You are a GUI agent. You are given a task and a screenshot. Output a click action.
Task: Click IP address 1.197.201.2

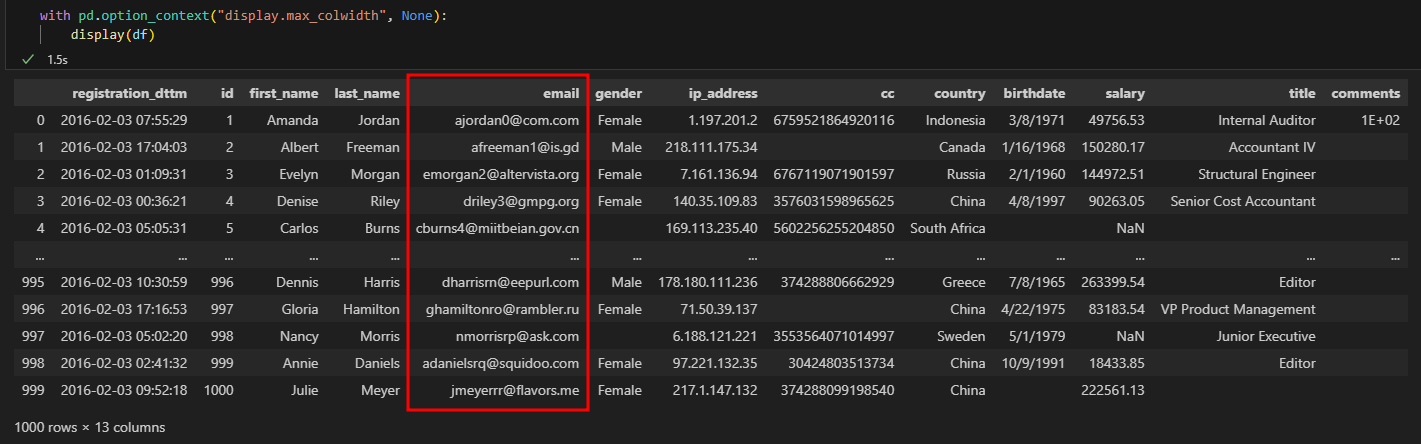(723, 120)
